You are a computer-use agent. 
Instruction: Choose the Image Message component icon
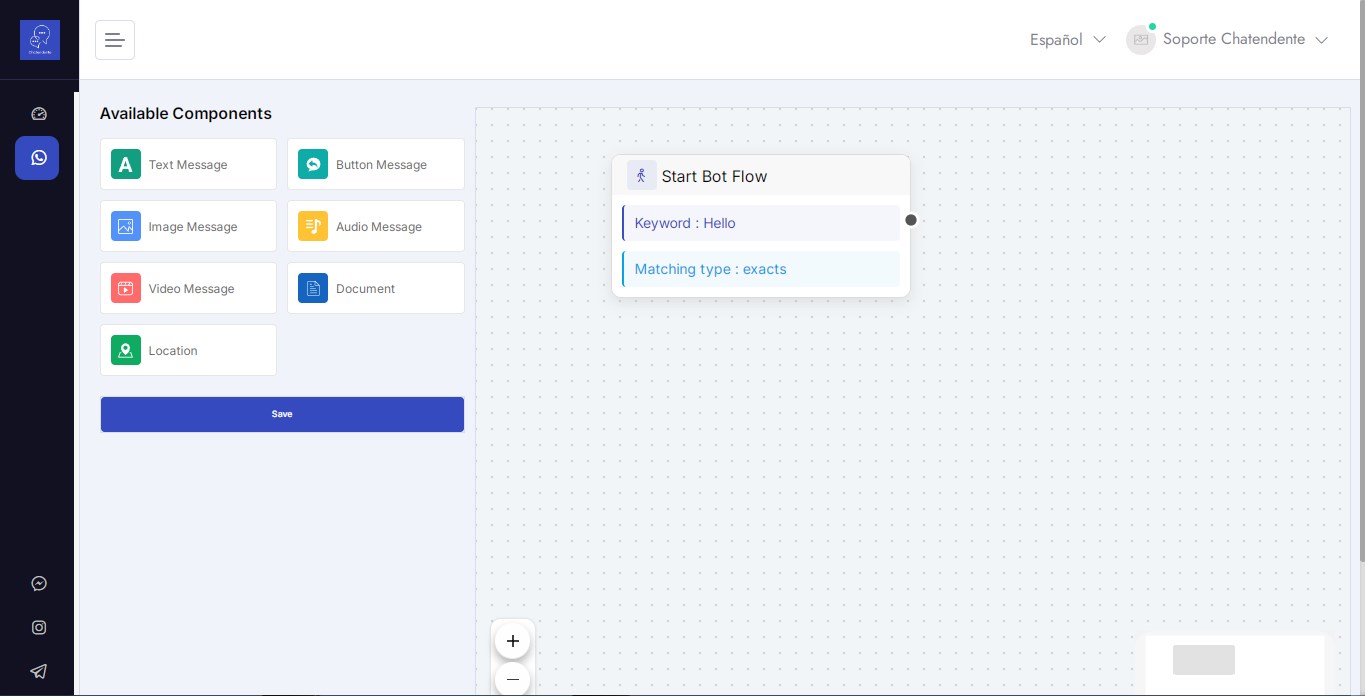125,227
